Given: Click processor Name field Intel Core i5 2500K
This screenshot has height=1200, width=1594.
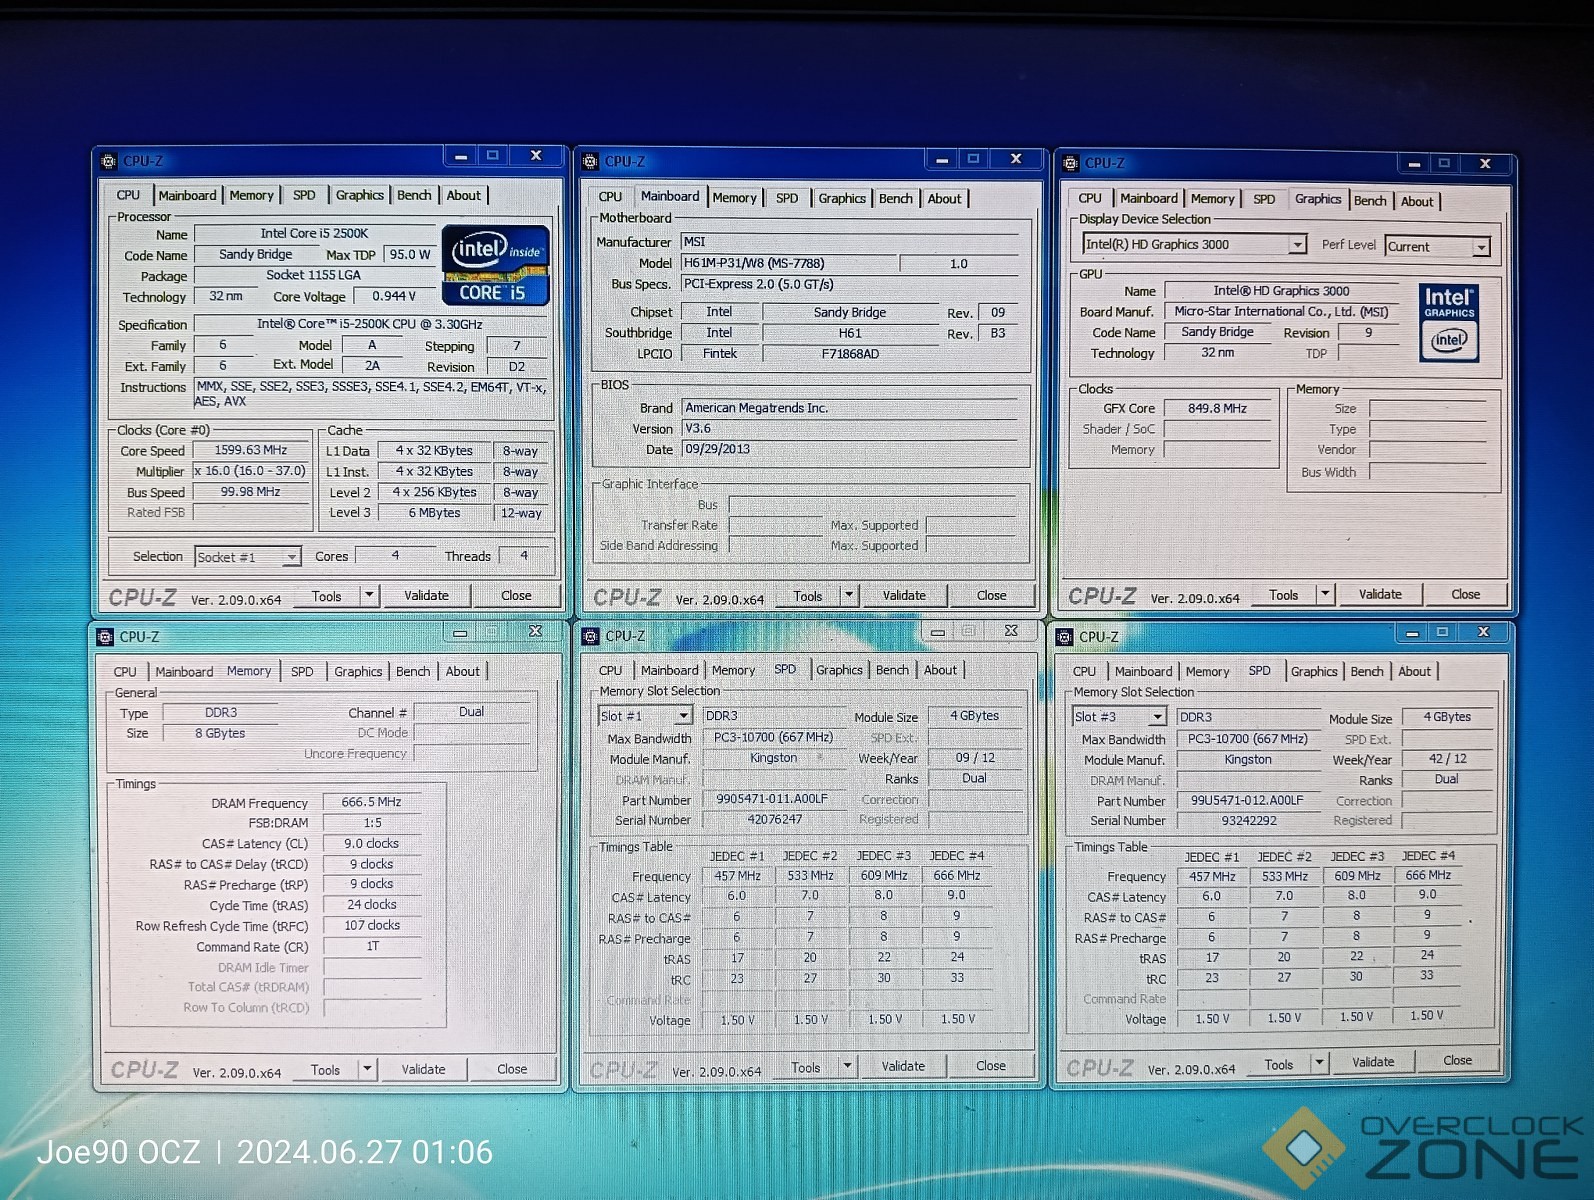Looking at the screenshot, I should click(x=314, y=233).
